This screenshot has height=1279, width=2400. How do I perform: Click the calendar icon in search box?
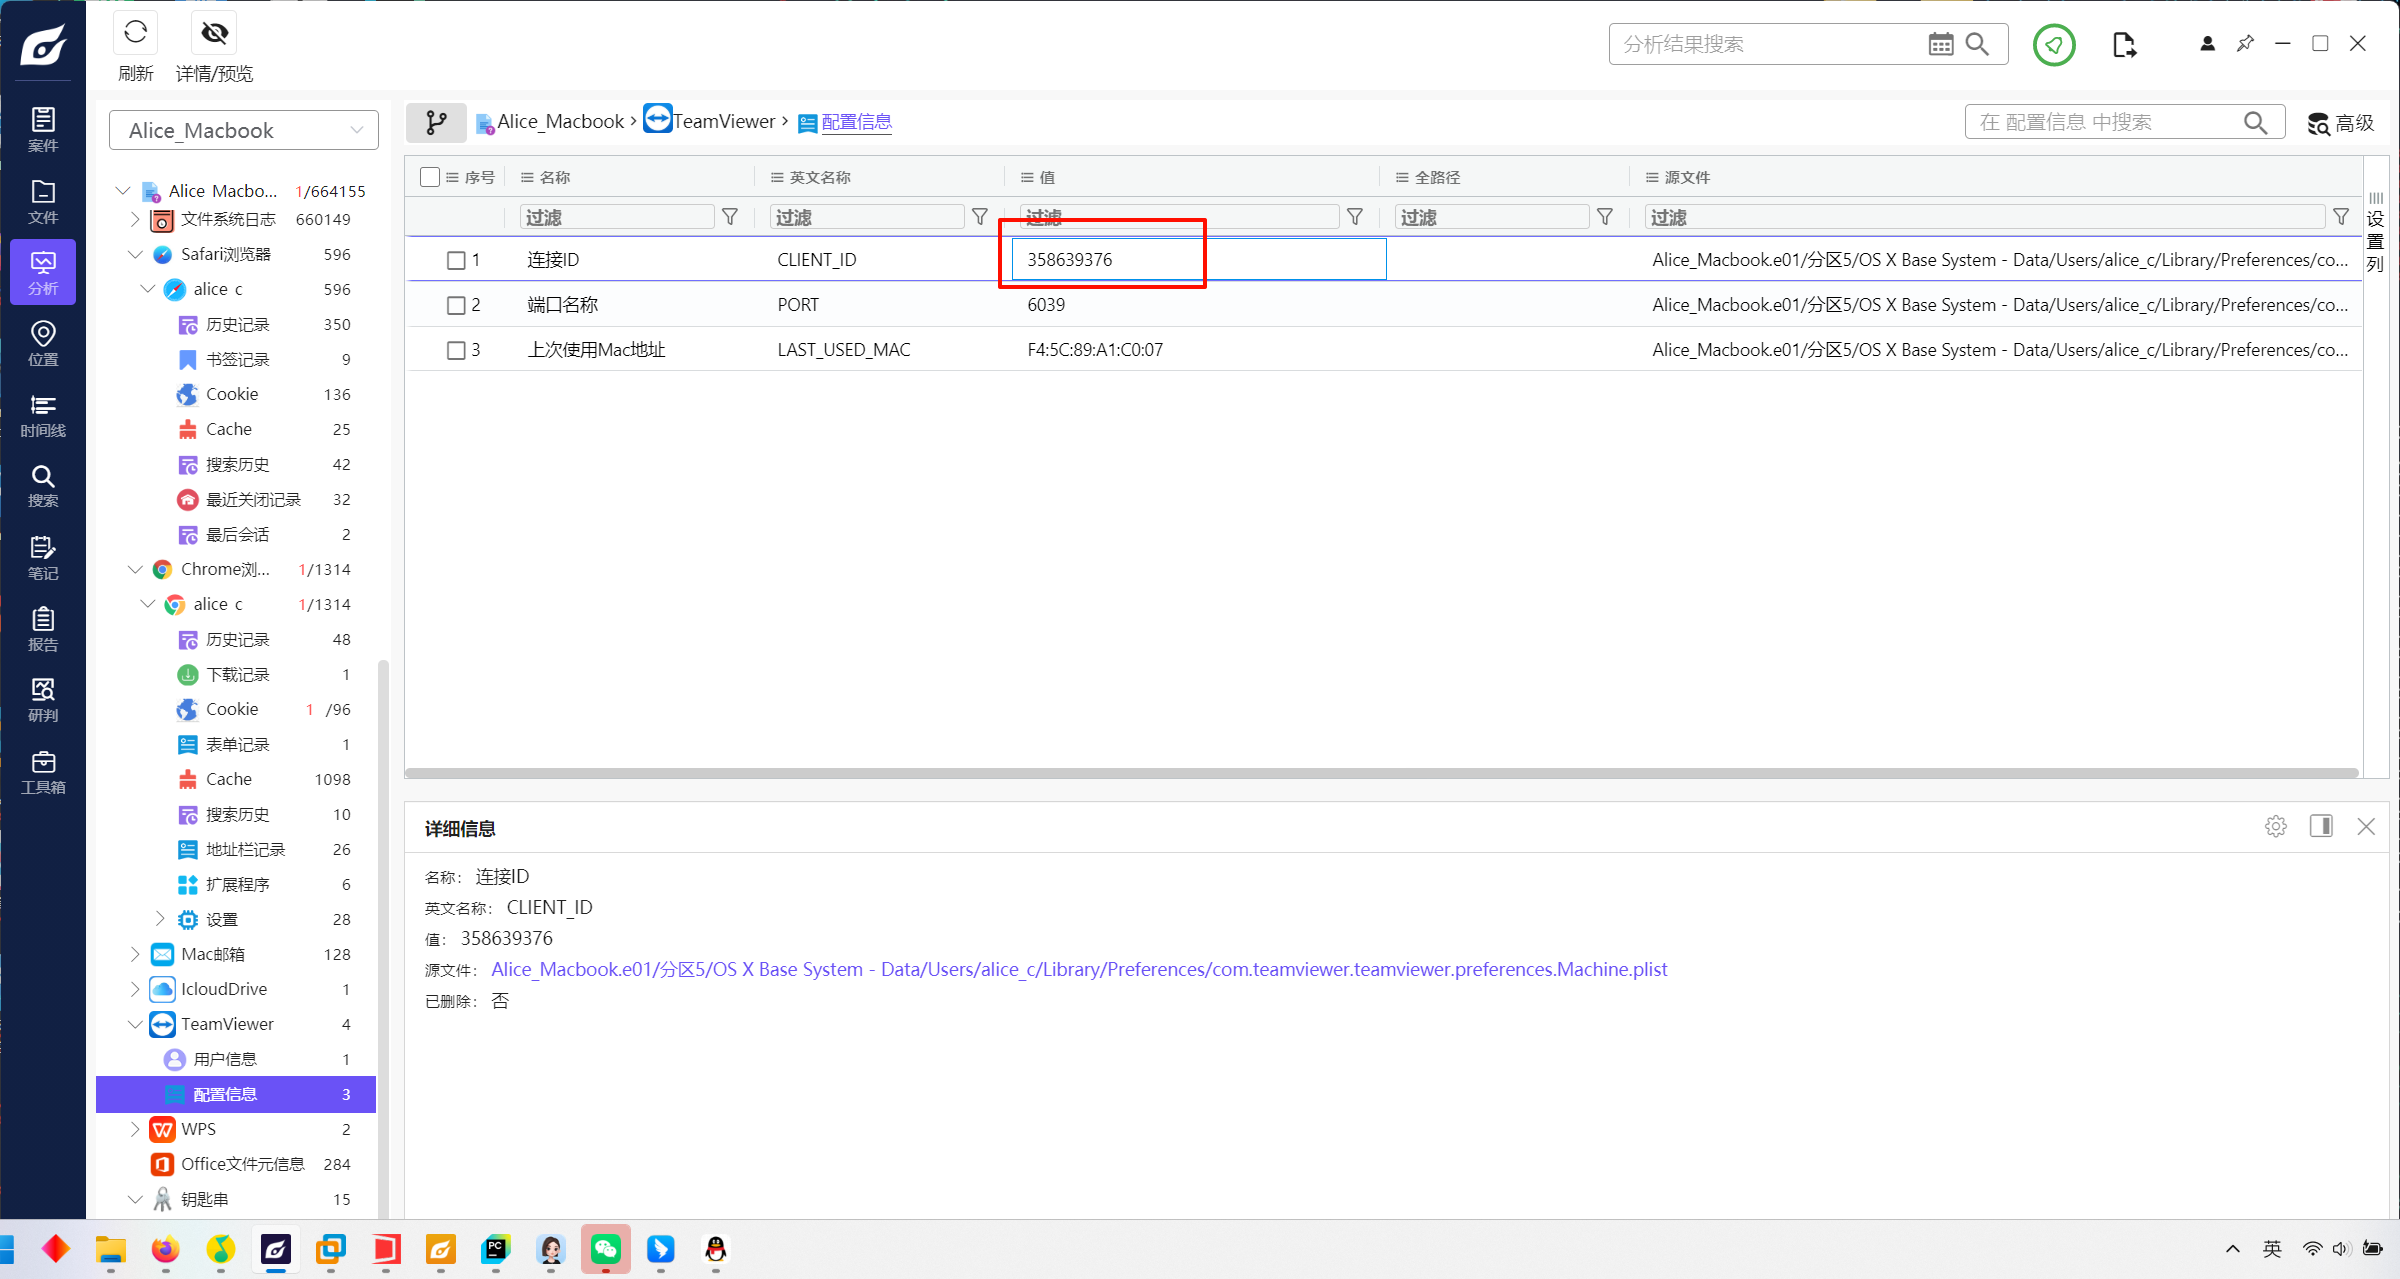(1940, 44)
